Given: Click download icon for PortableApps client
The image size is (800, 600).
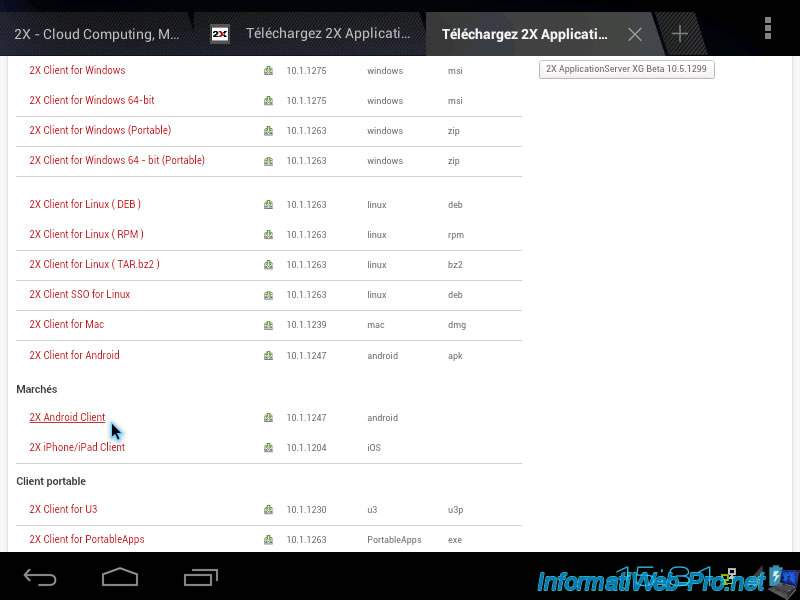Looking at the screenshot, I should (268, 540).
